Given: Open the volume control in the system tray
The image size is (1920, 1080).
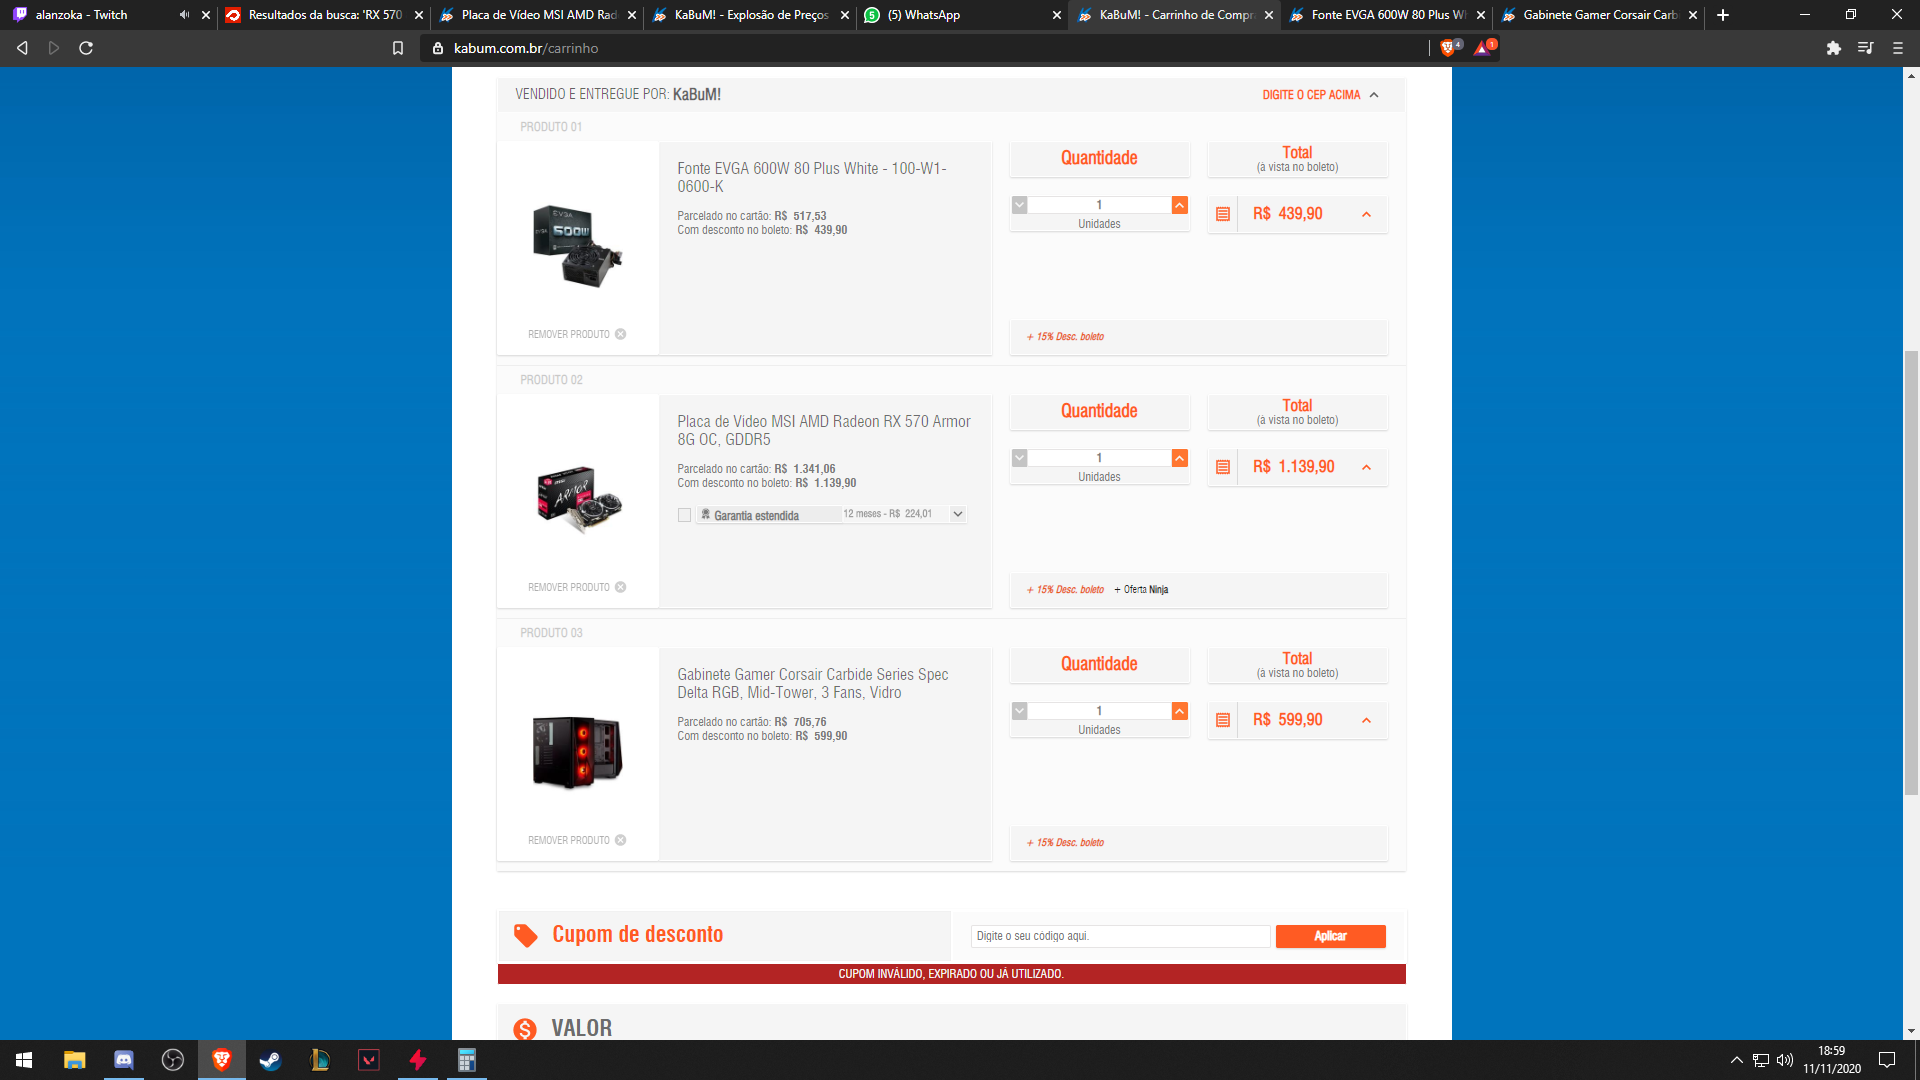Looking at the screenshot, I should (1785, 1060).
